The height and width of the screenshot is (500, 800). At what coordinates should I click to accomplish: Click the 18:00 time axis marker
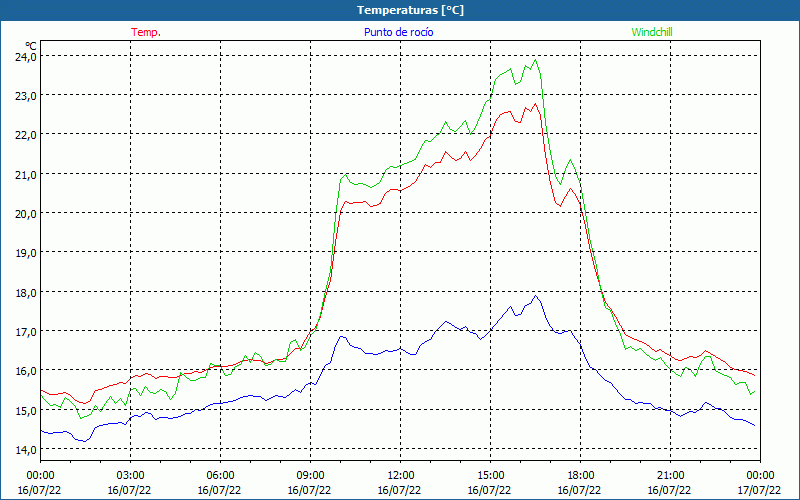pos(581,475)
